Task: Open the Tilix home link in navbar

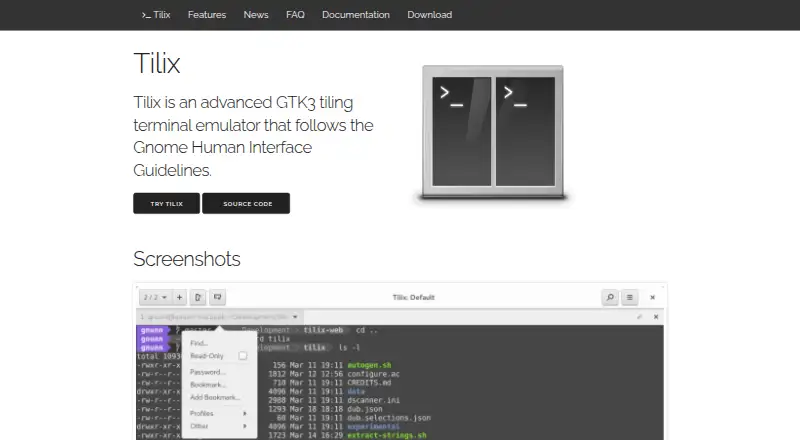Action: point(156,15)
